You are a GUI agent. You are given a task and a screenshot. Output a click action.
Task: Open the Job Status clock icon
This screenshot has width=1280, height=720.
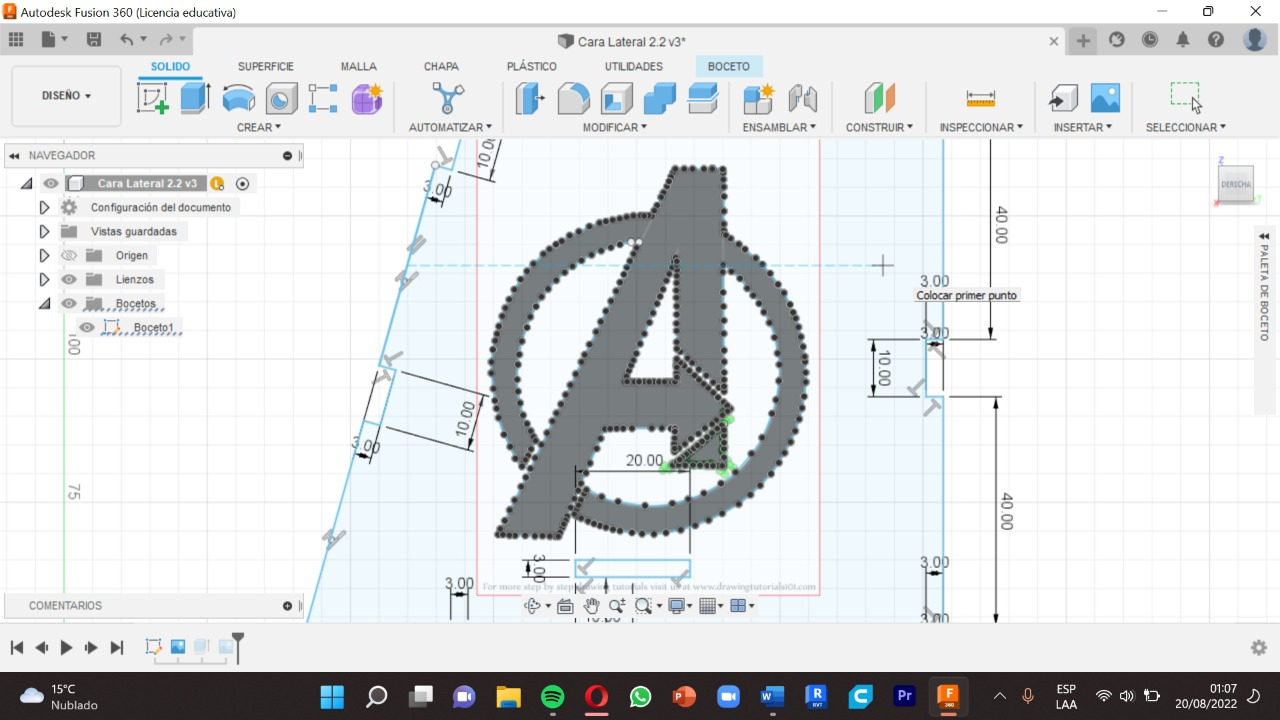pos(1150,40)
